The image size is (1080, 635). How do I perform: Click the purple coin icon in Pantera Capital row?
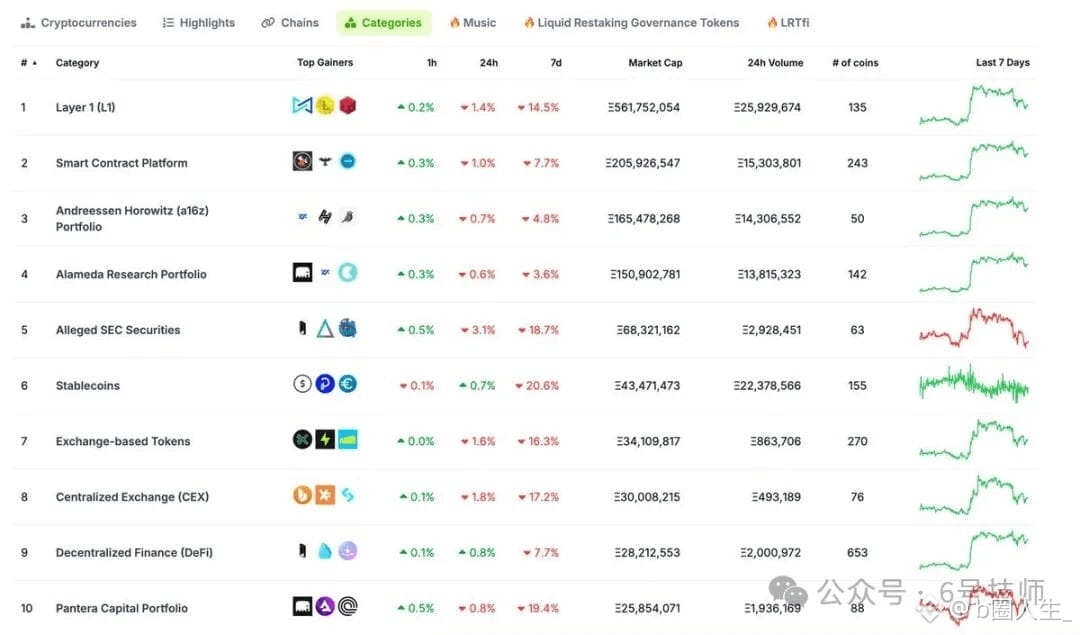(x=325, y=607)
